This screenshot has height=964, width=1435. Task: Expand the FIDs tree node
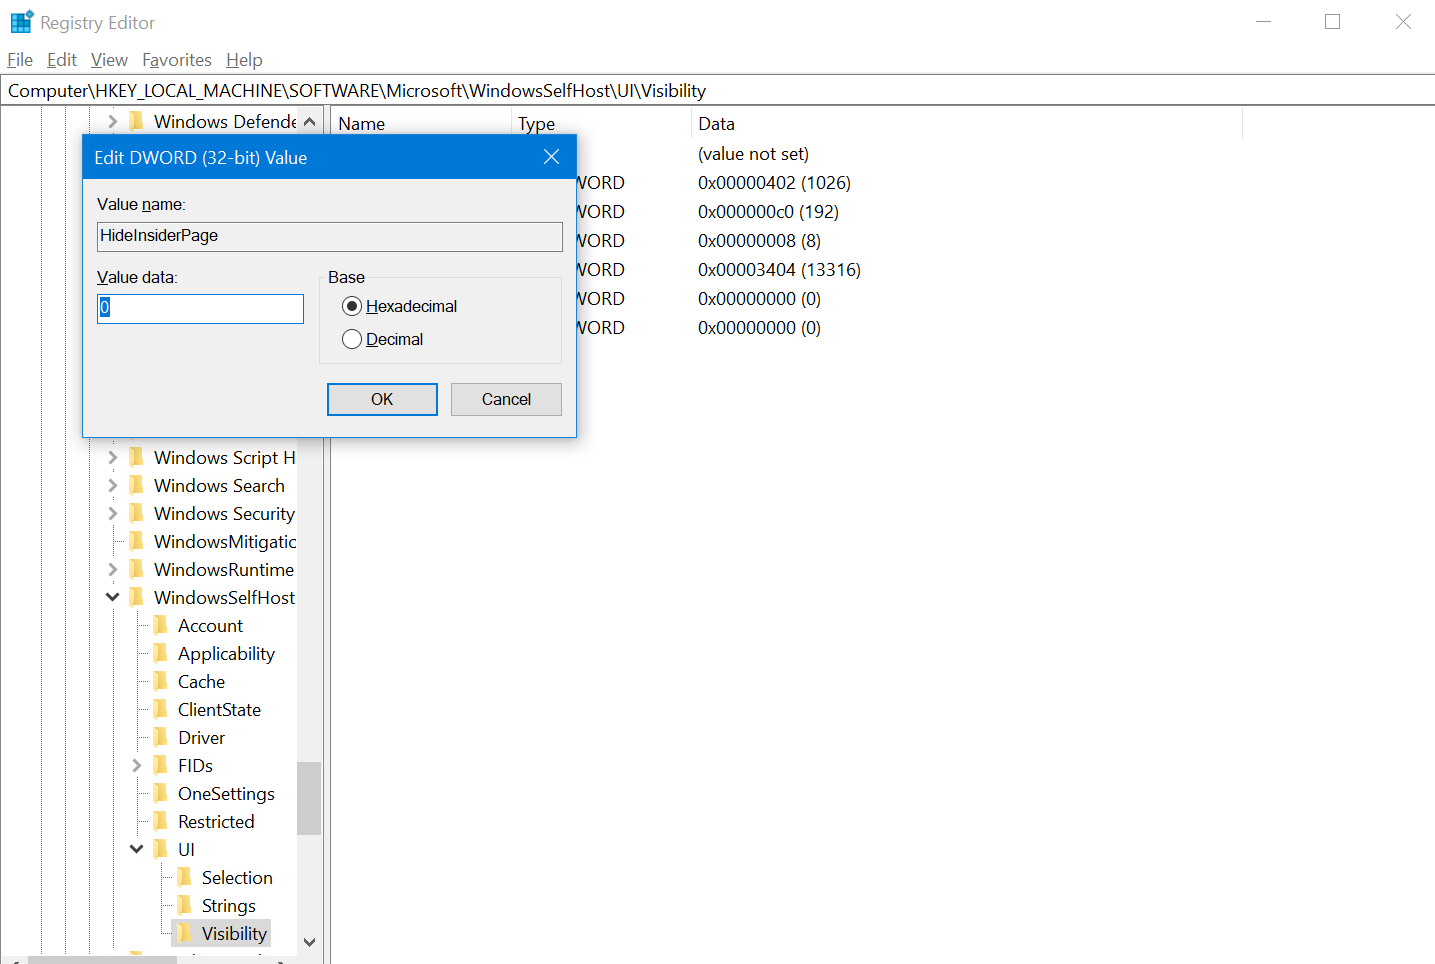[137, 765]
